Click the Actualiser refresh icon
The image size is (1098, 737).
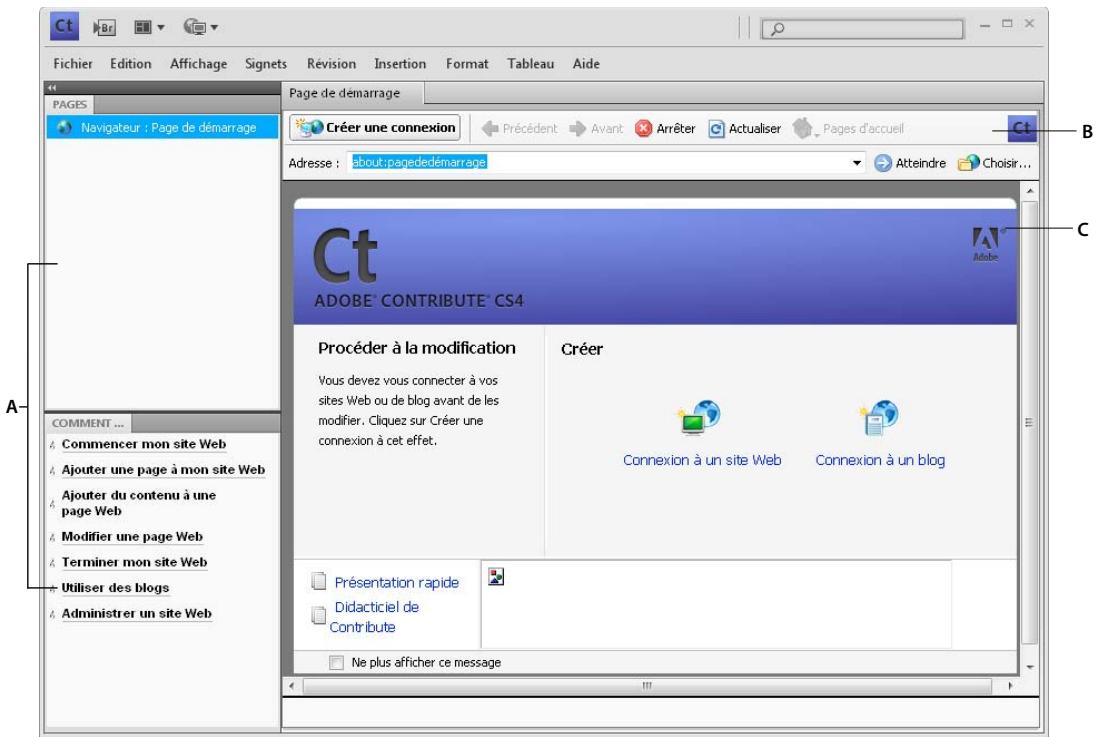(x=716, y=129)
